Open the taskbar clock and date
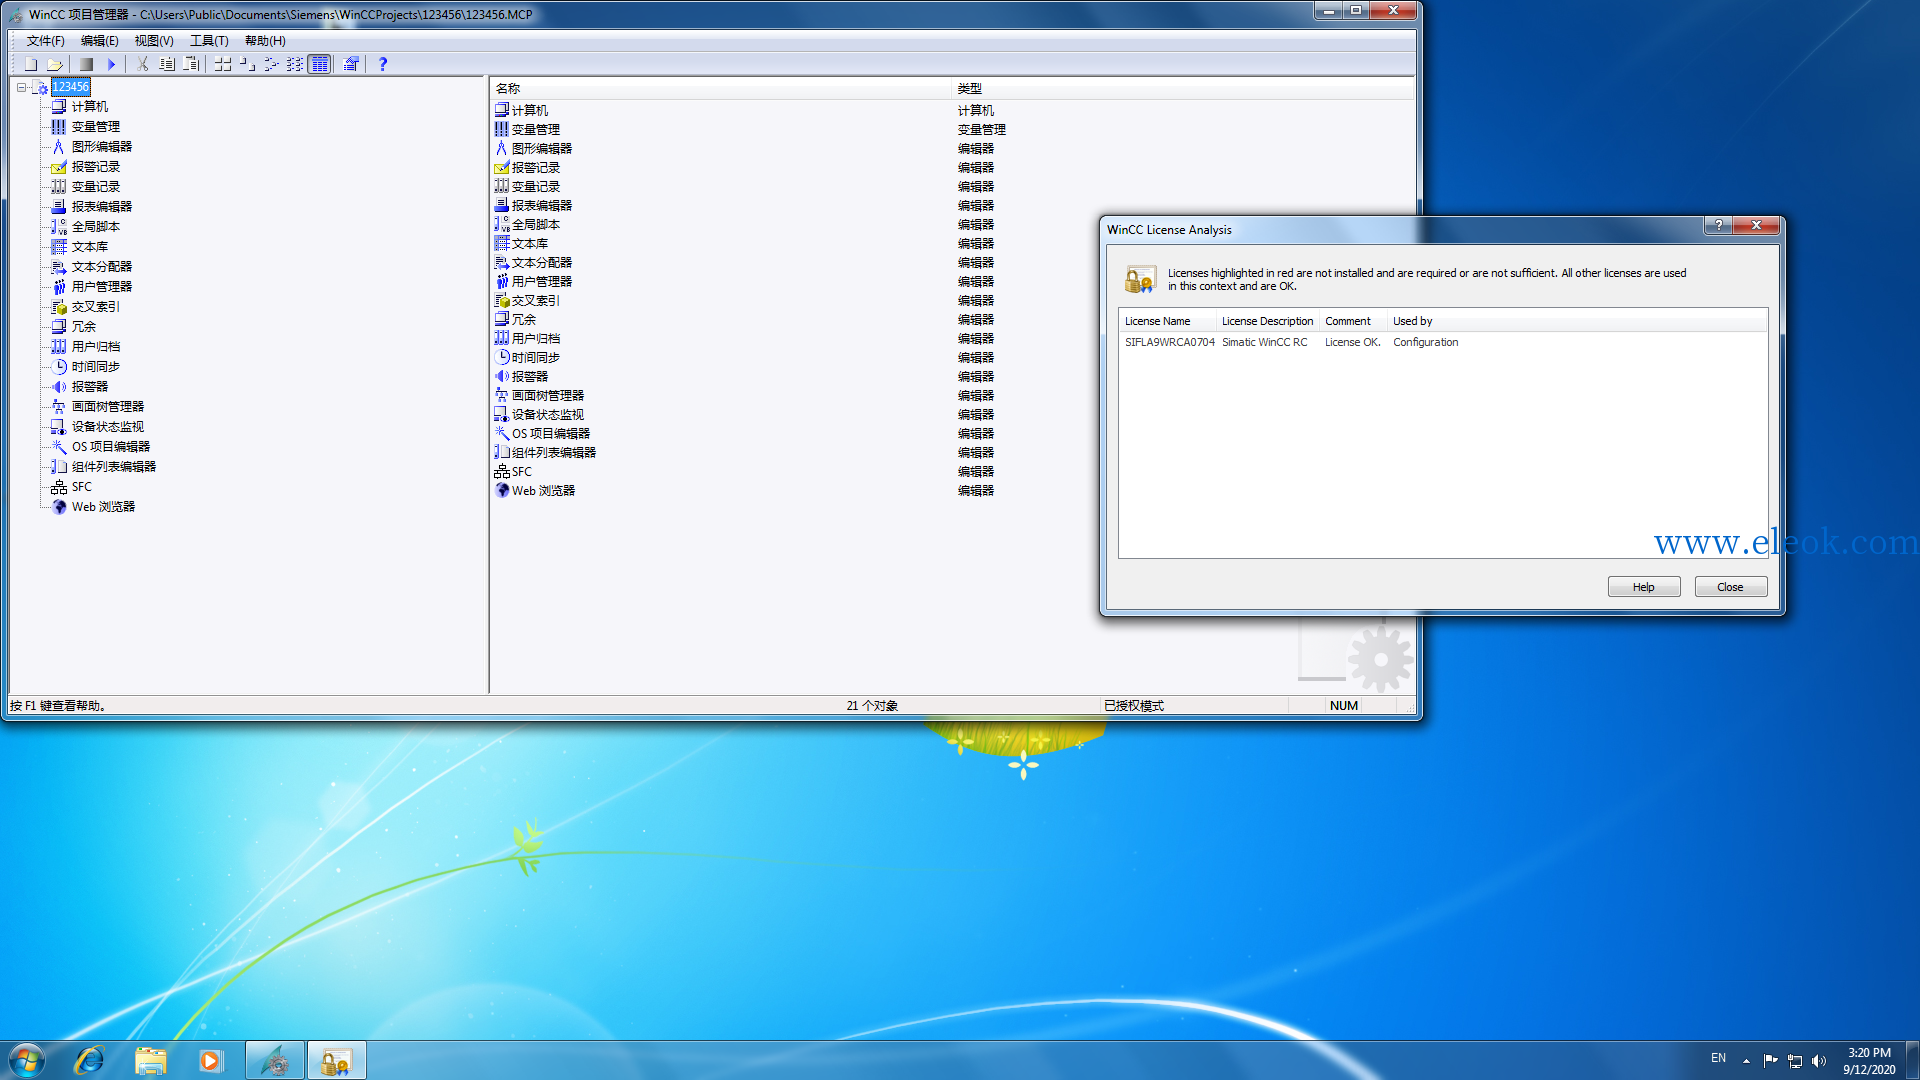Viewport: 1920px width, 1080px height. (1869, 1061)
